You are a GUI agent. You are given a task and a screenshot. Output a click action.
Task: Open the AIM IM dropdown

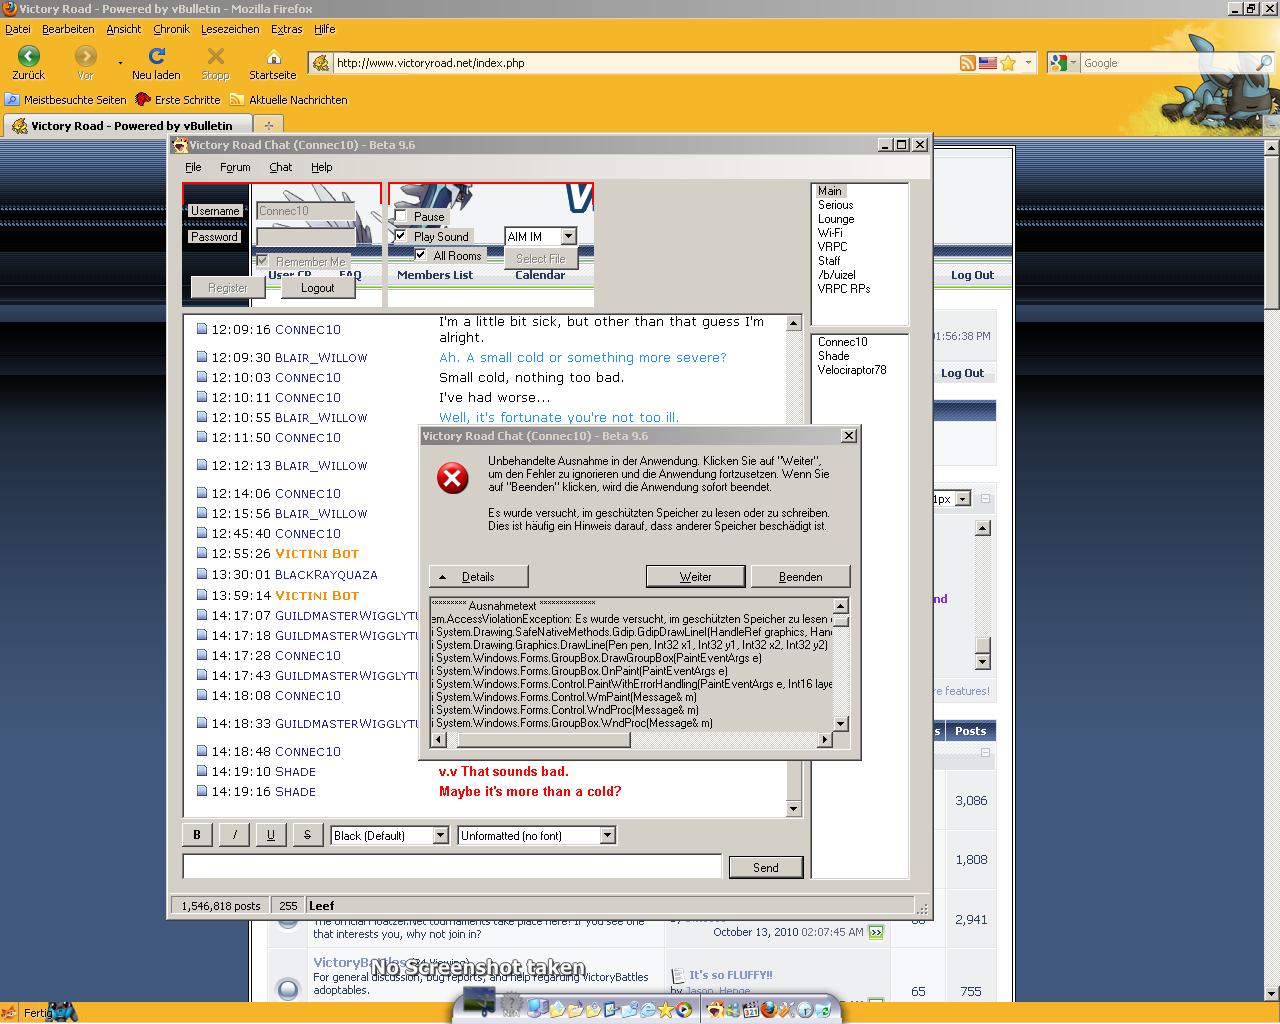click(568, 237)
